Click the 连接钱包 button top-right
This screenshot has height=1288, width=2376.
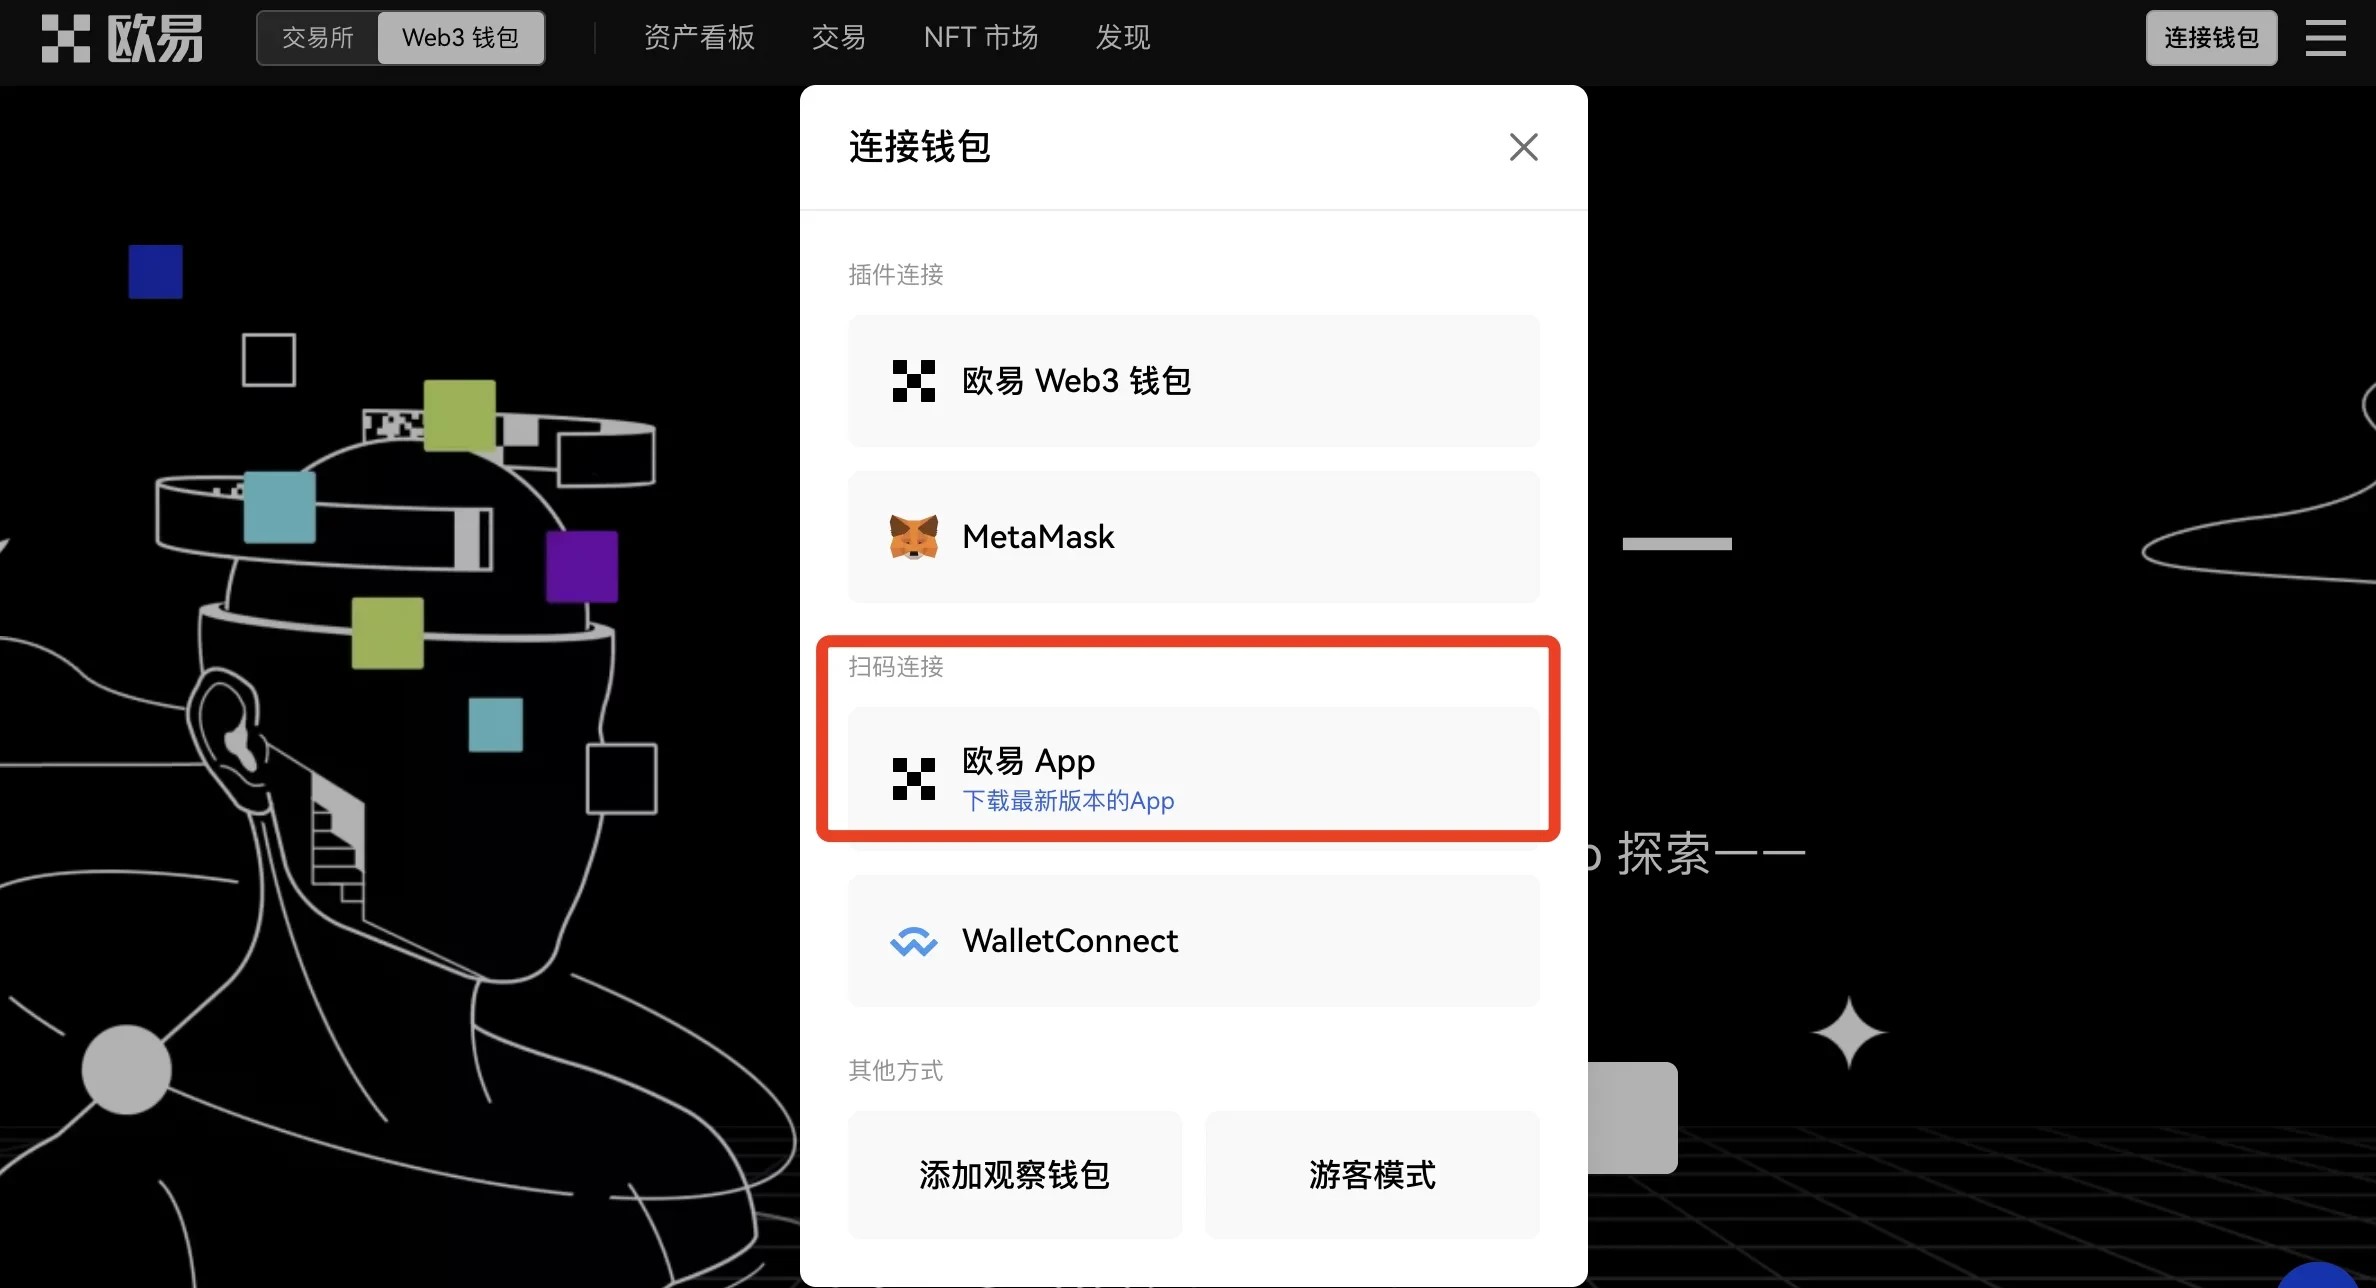pos(2209,36)
